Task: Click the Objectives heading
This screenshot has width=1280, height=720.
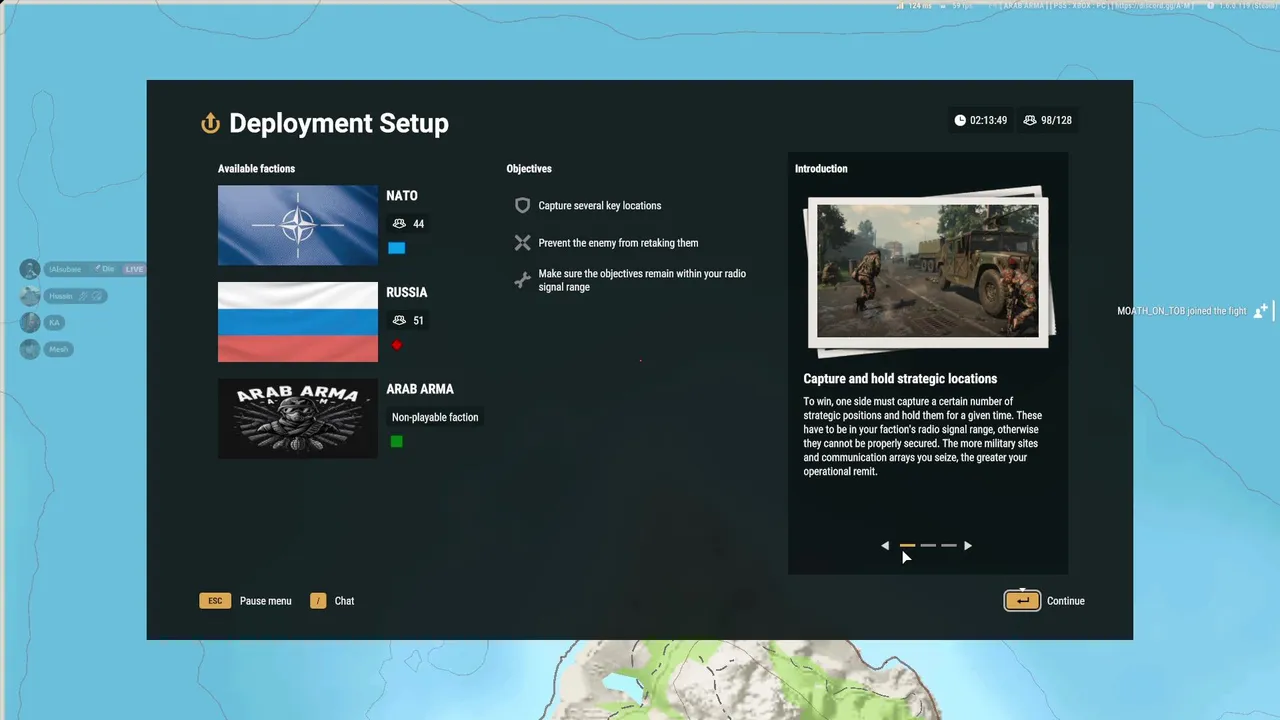Action: tap(529, 169)
